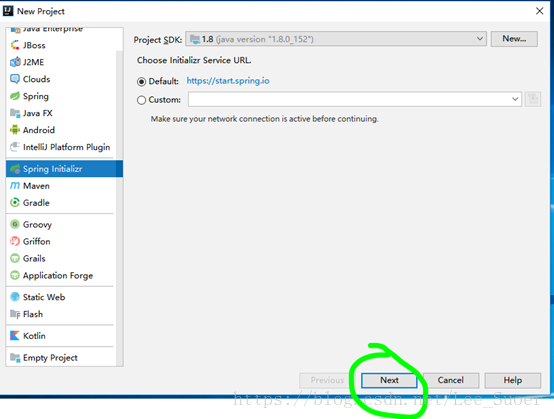Click the New... SDK button
Image resolution: width=554 pixels, height=419 pixels.
pyautogui.click(x=514, y=39)
